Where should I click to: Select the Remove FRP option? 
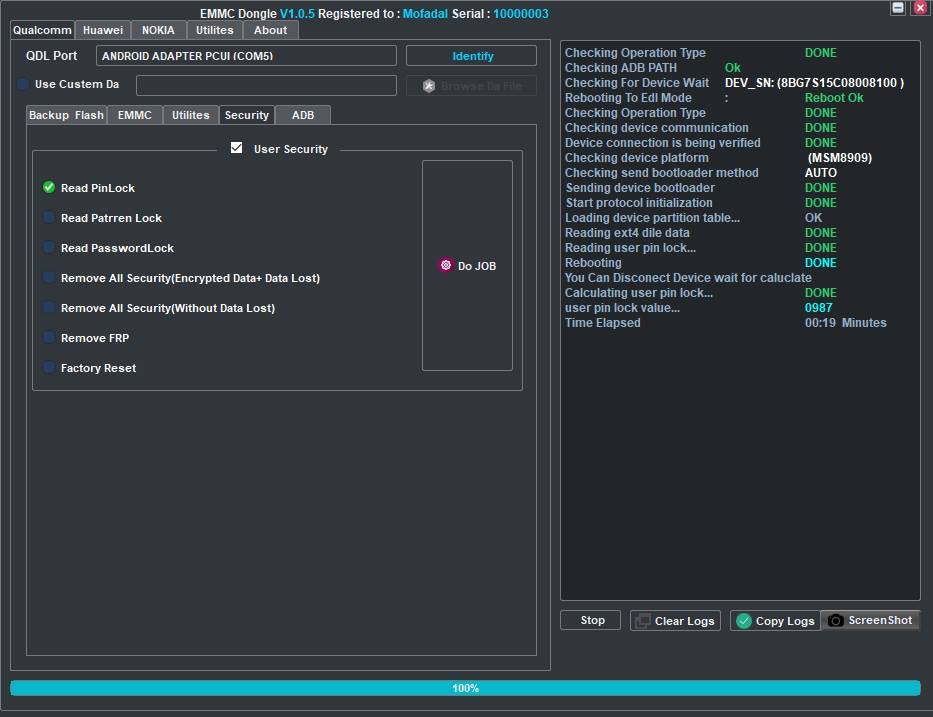click(49, 337)
